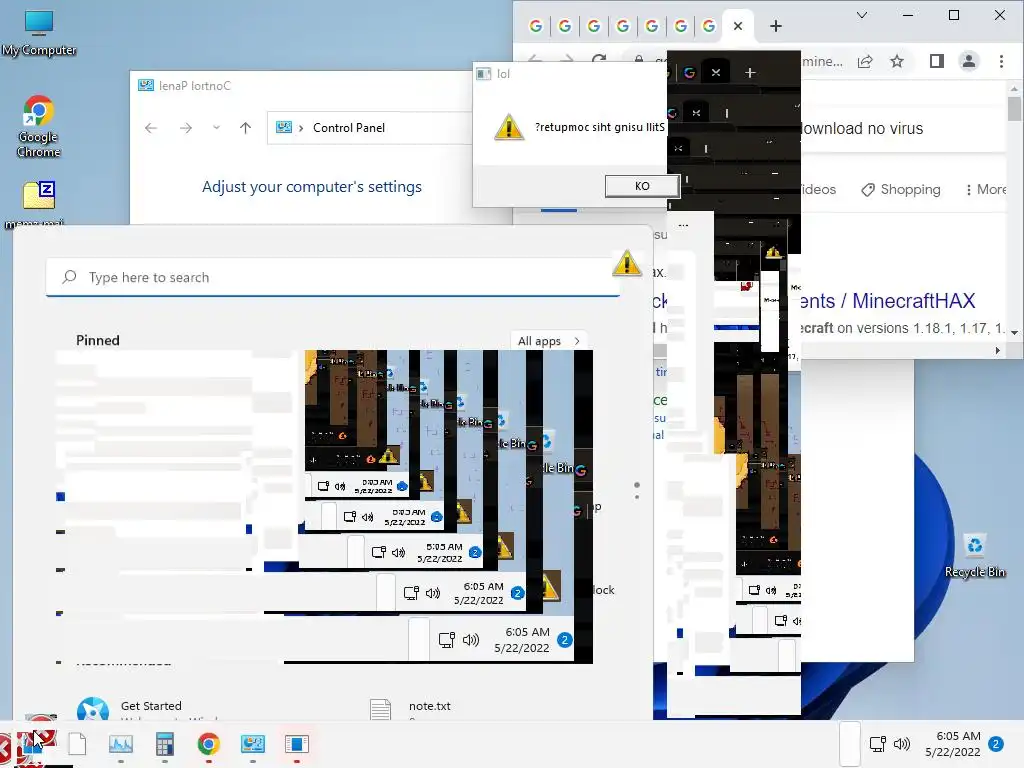Image resolution: width=1024 pixels, height=768 pixels.
Task: Show taskbar clock and calendar
Action: tap(953, 744)
